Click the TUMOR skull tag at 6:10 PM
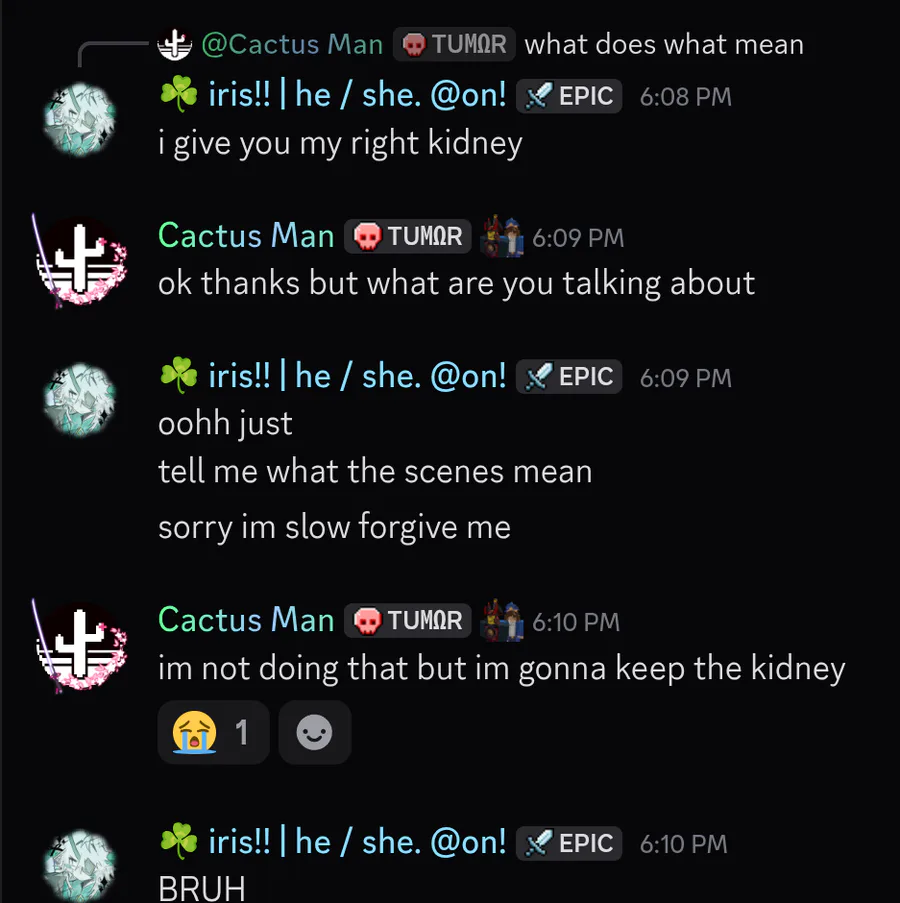900x903 pixels. click(409, 621)
